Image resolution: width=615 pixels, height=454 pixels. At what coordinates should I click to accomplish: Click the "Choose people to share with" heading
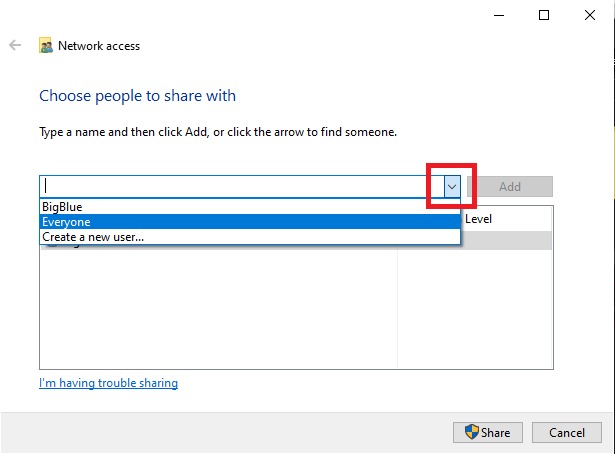tap(137, 96)
